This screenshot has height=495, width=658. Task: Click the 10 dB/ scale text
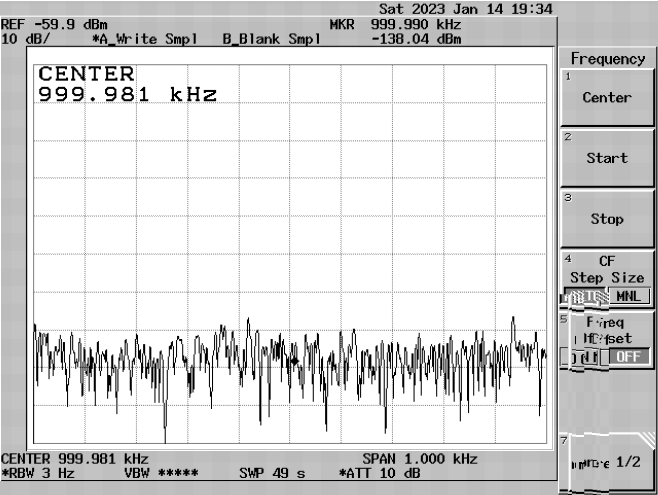[x=26, y=39]
